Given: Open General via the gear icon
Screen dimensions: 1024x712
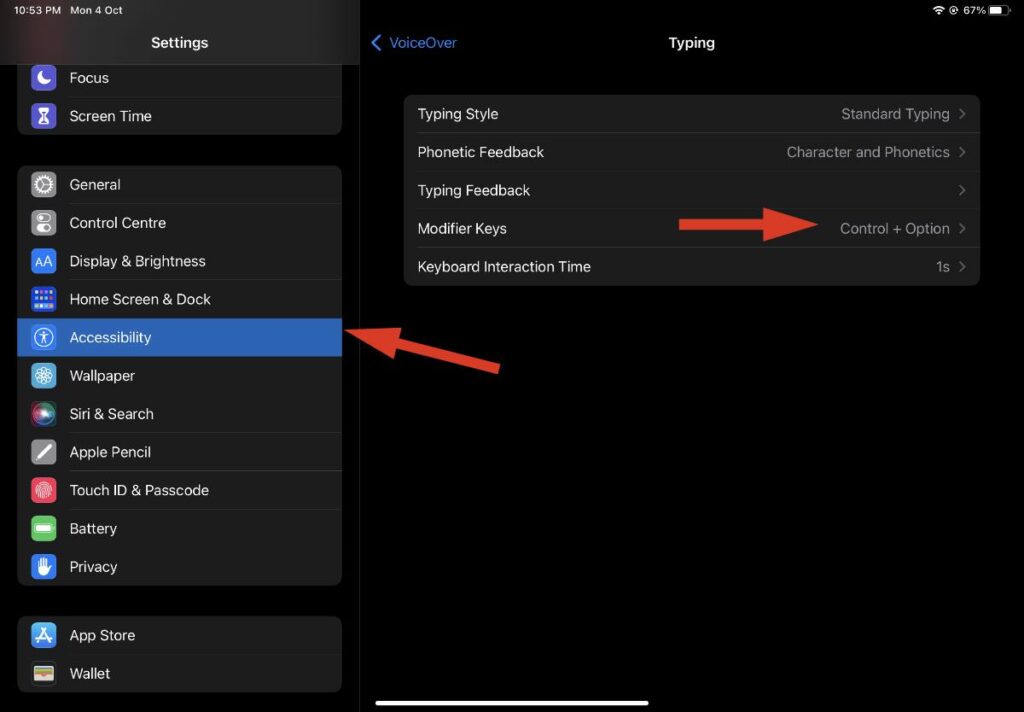Looking at the screenshot, I should click(44, 185).
